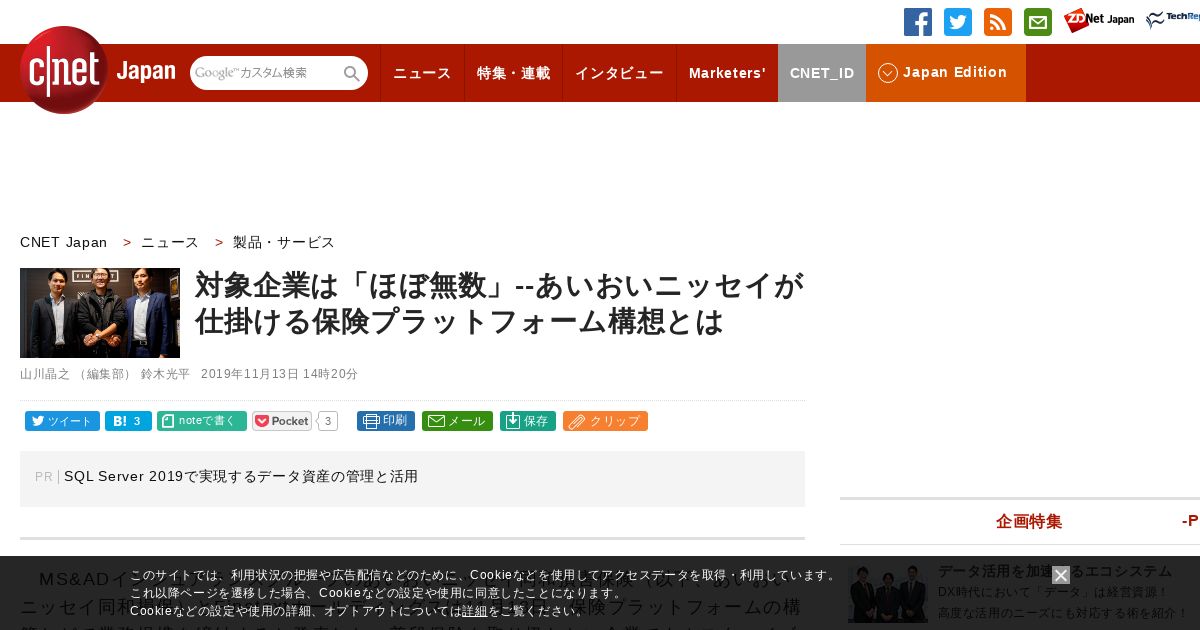This screenshot has width=1200, height=630.
Task: Click the Pocket count bubble showing 3
Action: tap(328, 421)
